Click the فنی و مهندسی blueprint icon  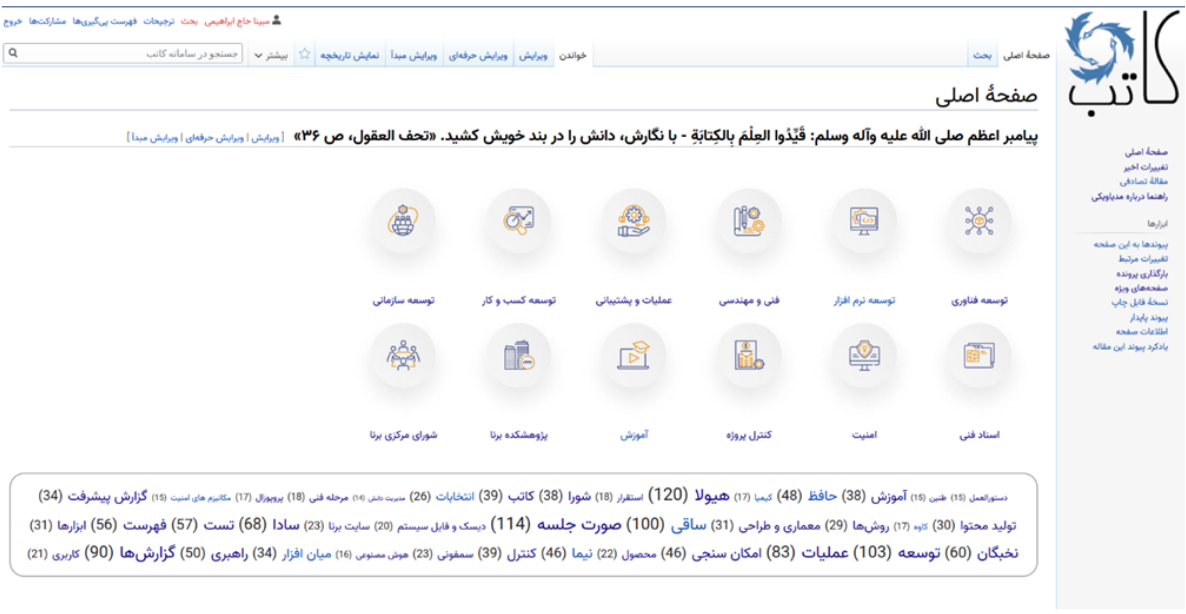click(749, 220)
